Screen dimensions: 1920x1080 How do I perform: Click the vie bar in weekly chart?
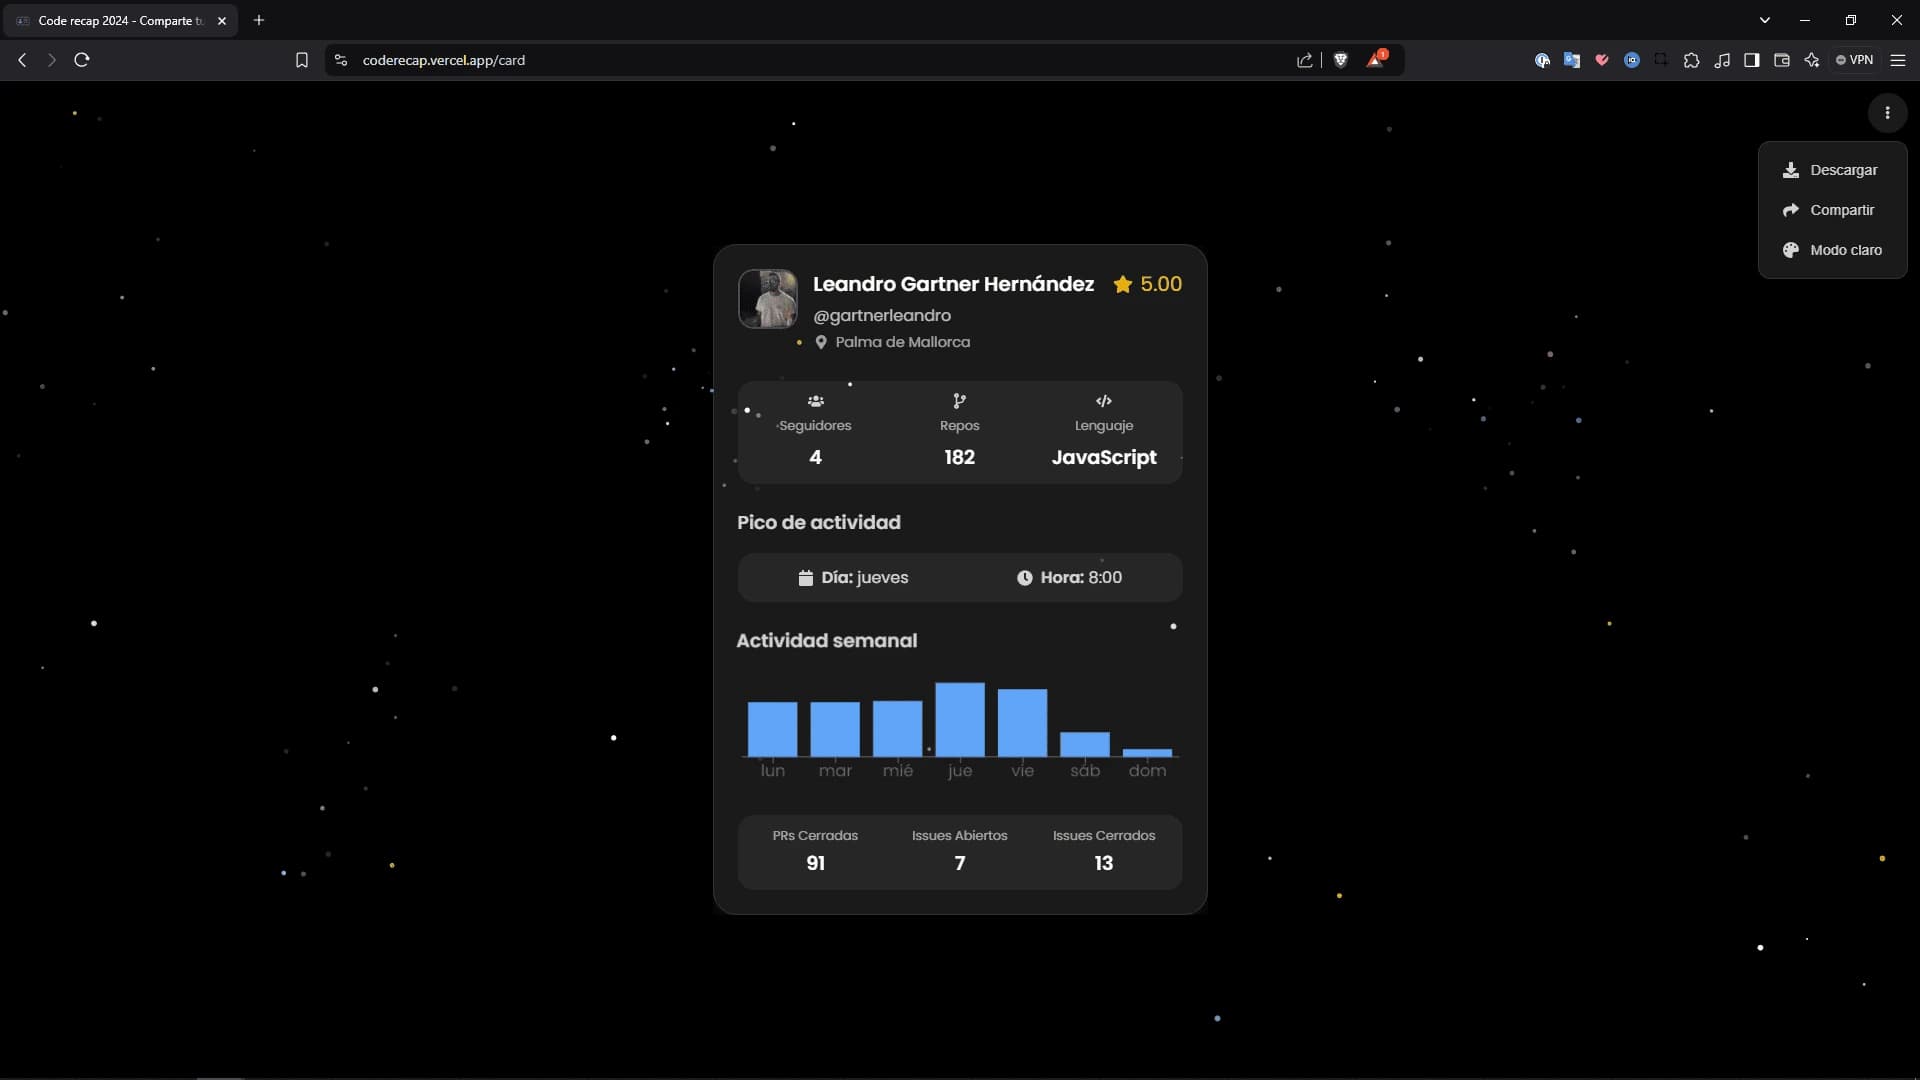[1022, 722]
